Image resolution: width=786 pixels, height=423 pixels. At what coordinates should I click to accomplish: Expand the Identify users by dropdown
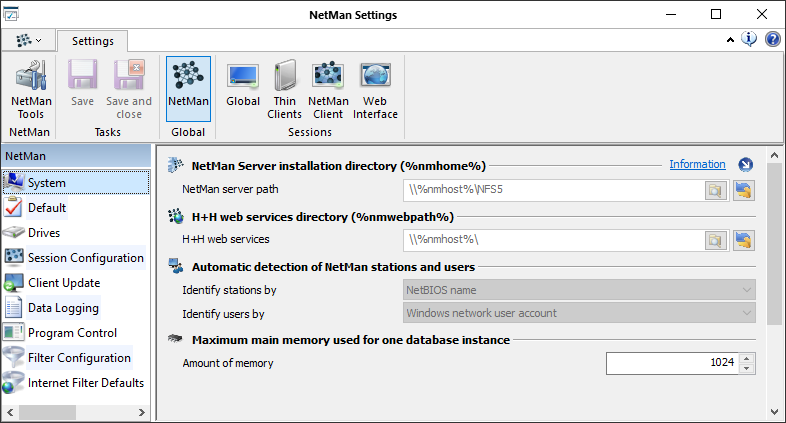[745, 313]
